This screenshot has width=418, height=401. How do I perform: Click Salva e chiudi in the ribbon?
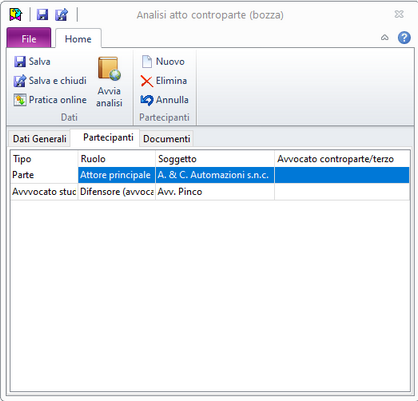50,81
